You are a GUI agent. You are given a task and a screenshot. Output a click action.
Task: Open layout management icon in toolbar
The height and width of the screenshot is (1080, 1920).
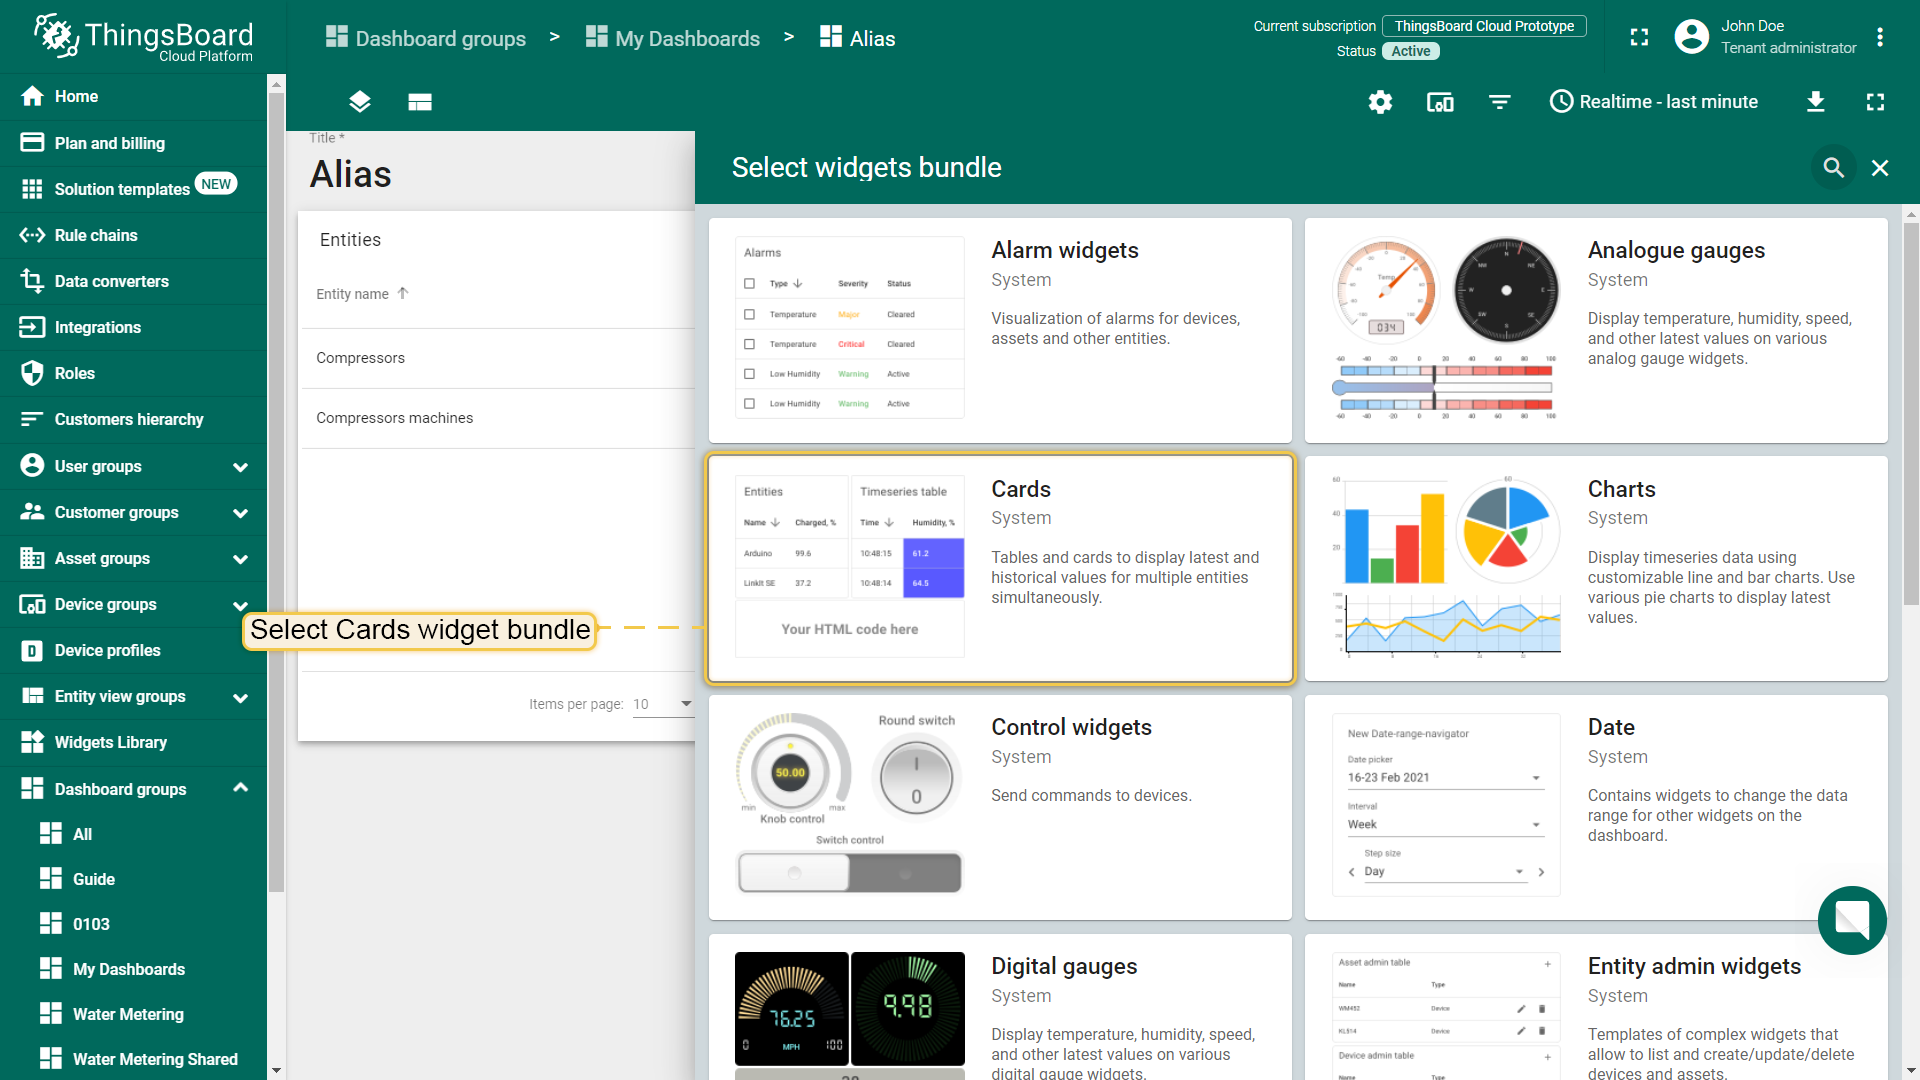(420, 101)
